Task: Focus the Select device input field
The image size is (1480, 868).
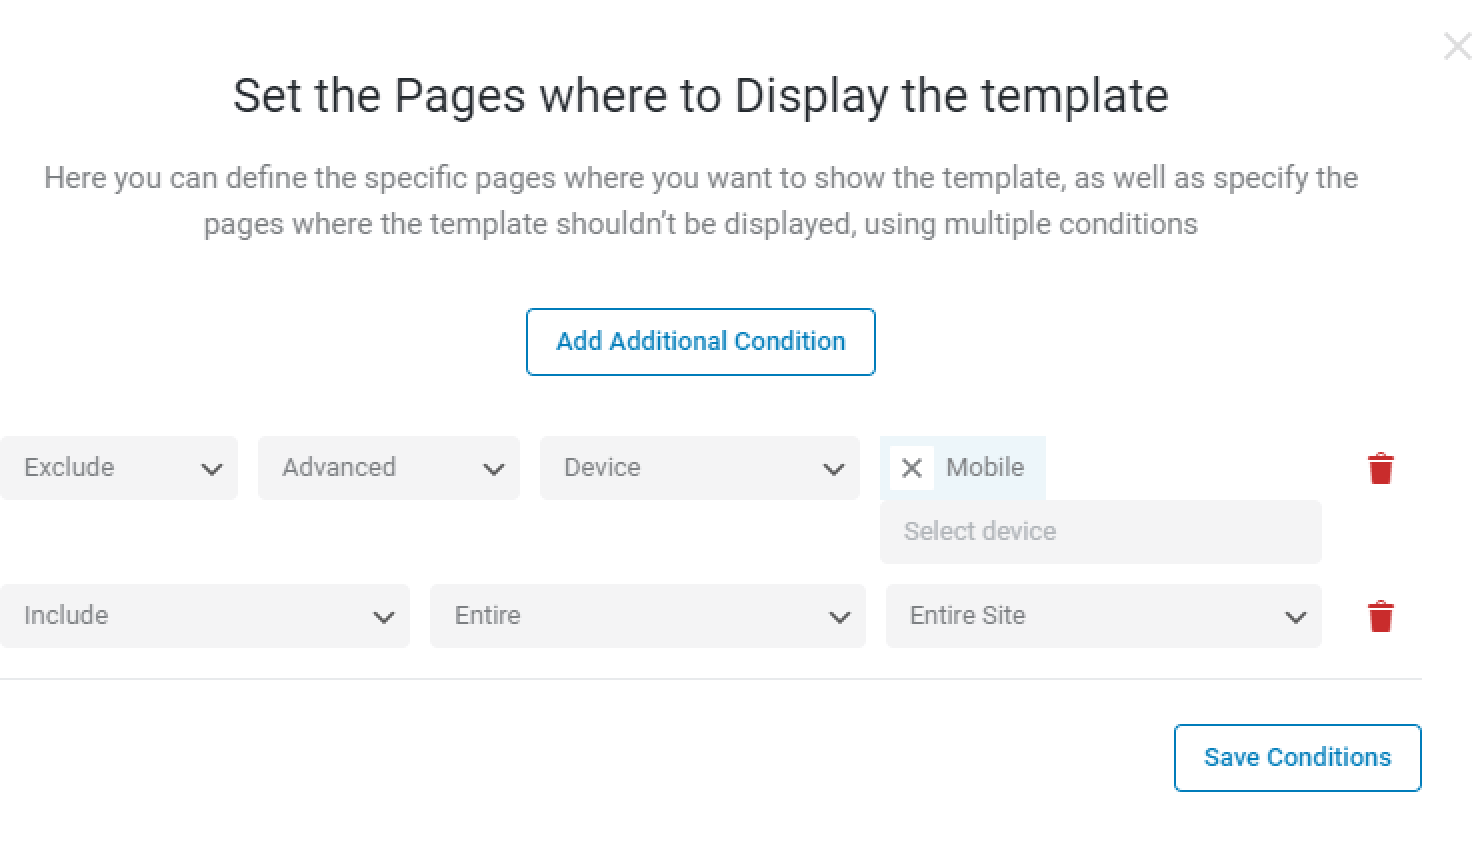Action: click(1101, 532)
